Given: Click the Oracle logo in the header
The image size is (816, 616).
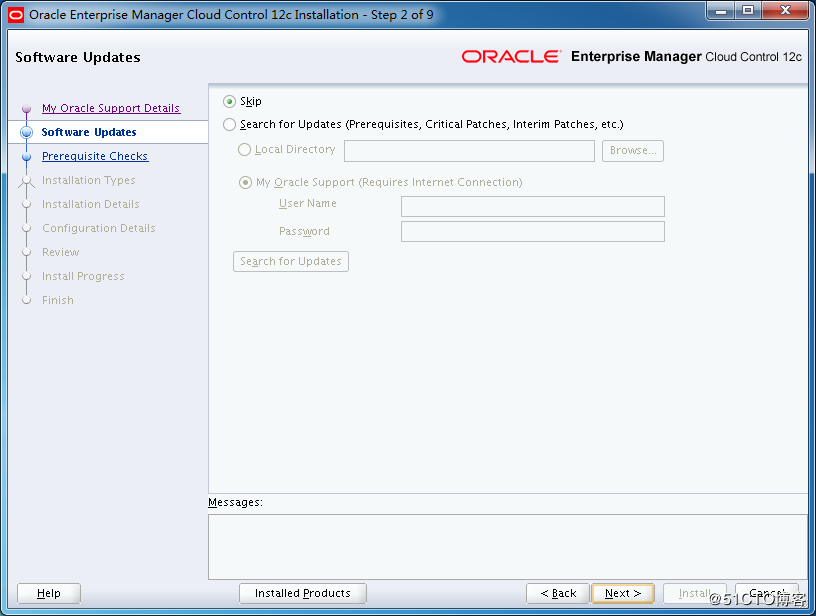Looking at the screenshot, I should pos(511,57).
